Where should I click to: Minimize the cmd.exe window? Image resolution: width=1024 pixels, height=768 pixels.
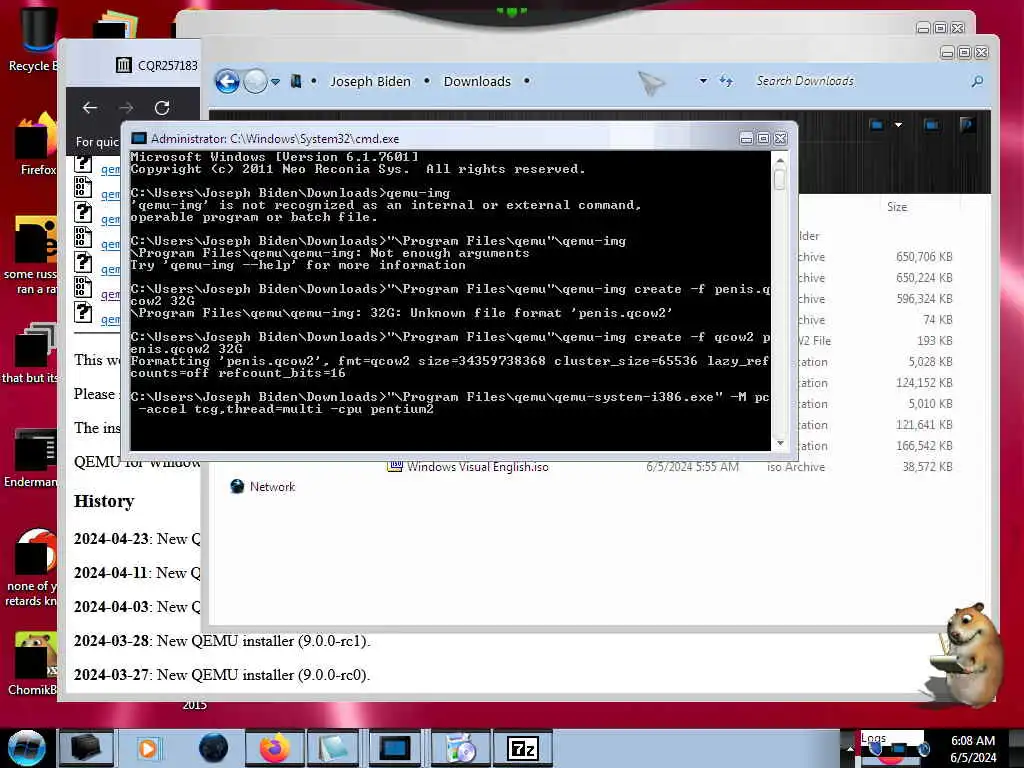point(746,138)
